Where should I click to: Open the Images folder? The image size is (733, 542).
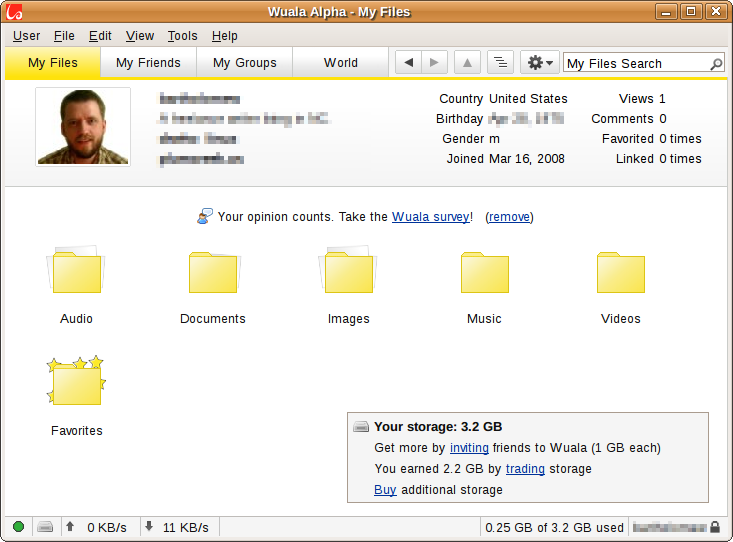pyautogui.click(x=348, y=270)
